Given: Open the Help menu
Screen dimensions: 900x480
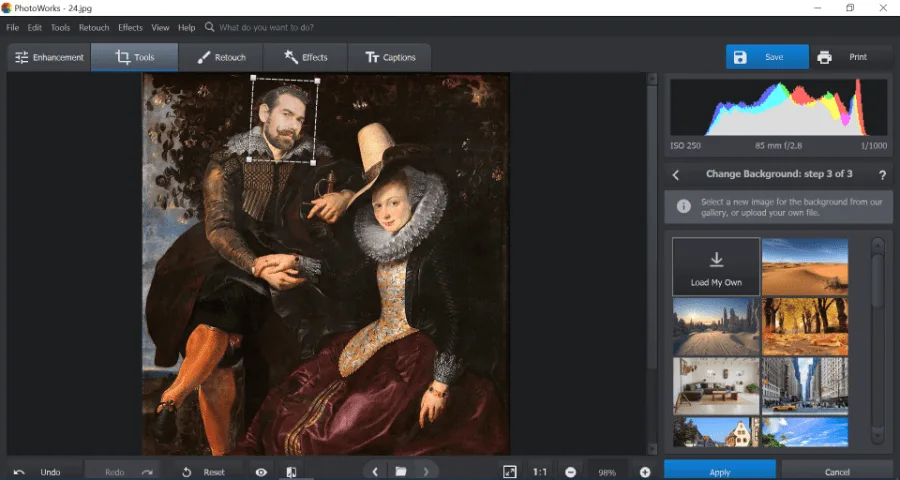Looking at the screenshot, I should tap(187, 27).
